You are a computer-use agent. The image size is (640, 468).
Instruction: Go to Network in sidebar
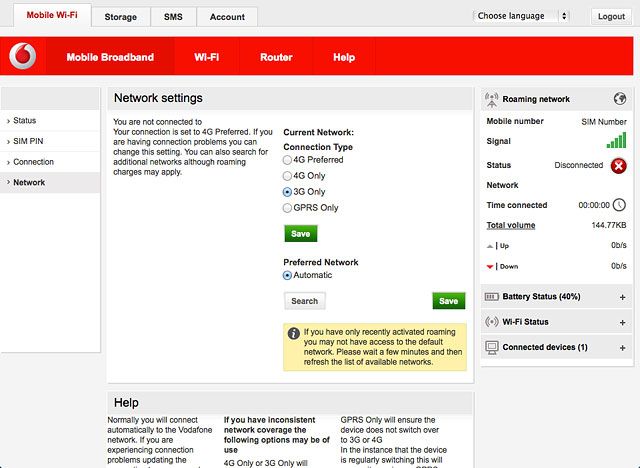tap(50, 182)
